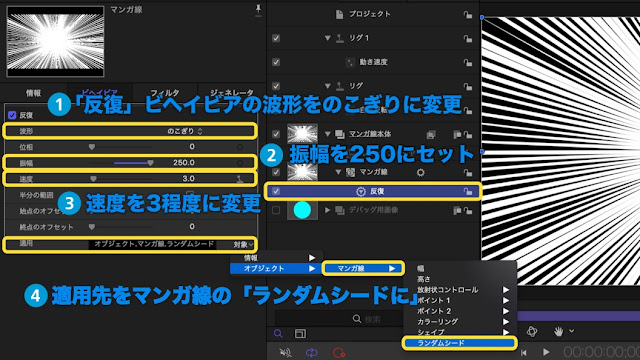Screen dimensions: 640x360
Task: Select オブジェクト in the popup menu
Action: [276, 269]
